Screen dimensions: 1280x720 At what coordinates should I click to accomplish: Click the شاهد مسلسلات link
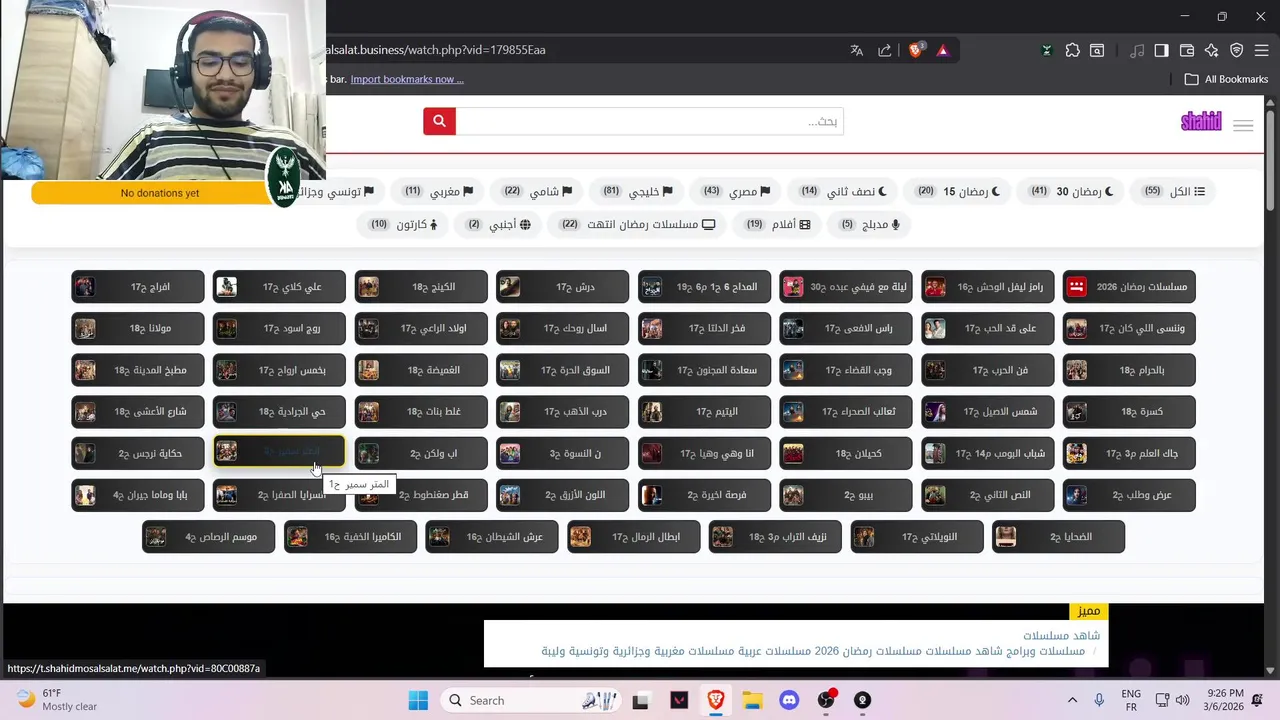(1061, 635)
